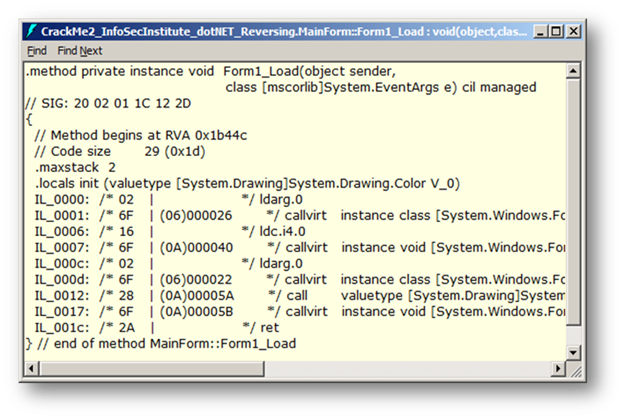This screenshot has height=420, width=624.
Task: Click the Find Next menu item
Action: click(x=79, y=50)
